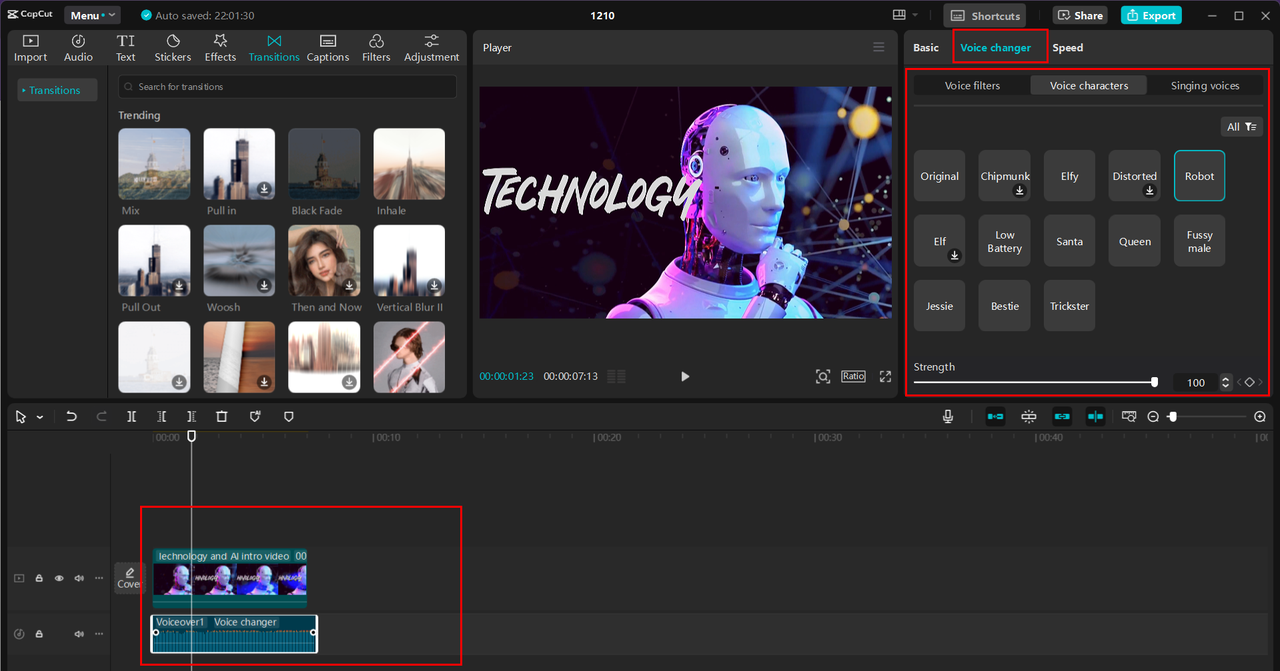1280x671 pixels.
Task: Open the Import panel
Action: click(30, 48)
